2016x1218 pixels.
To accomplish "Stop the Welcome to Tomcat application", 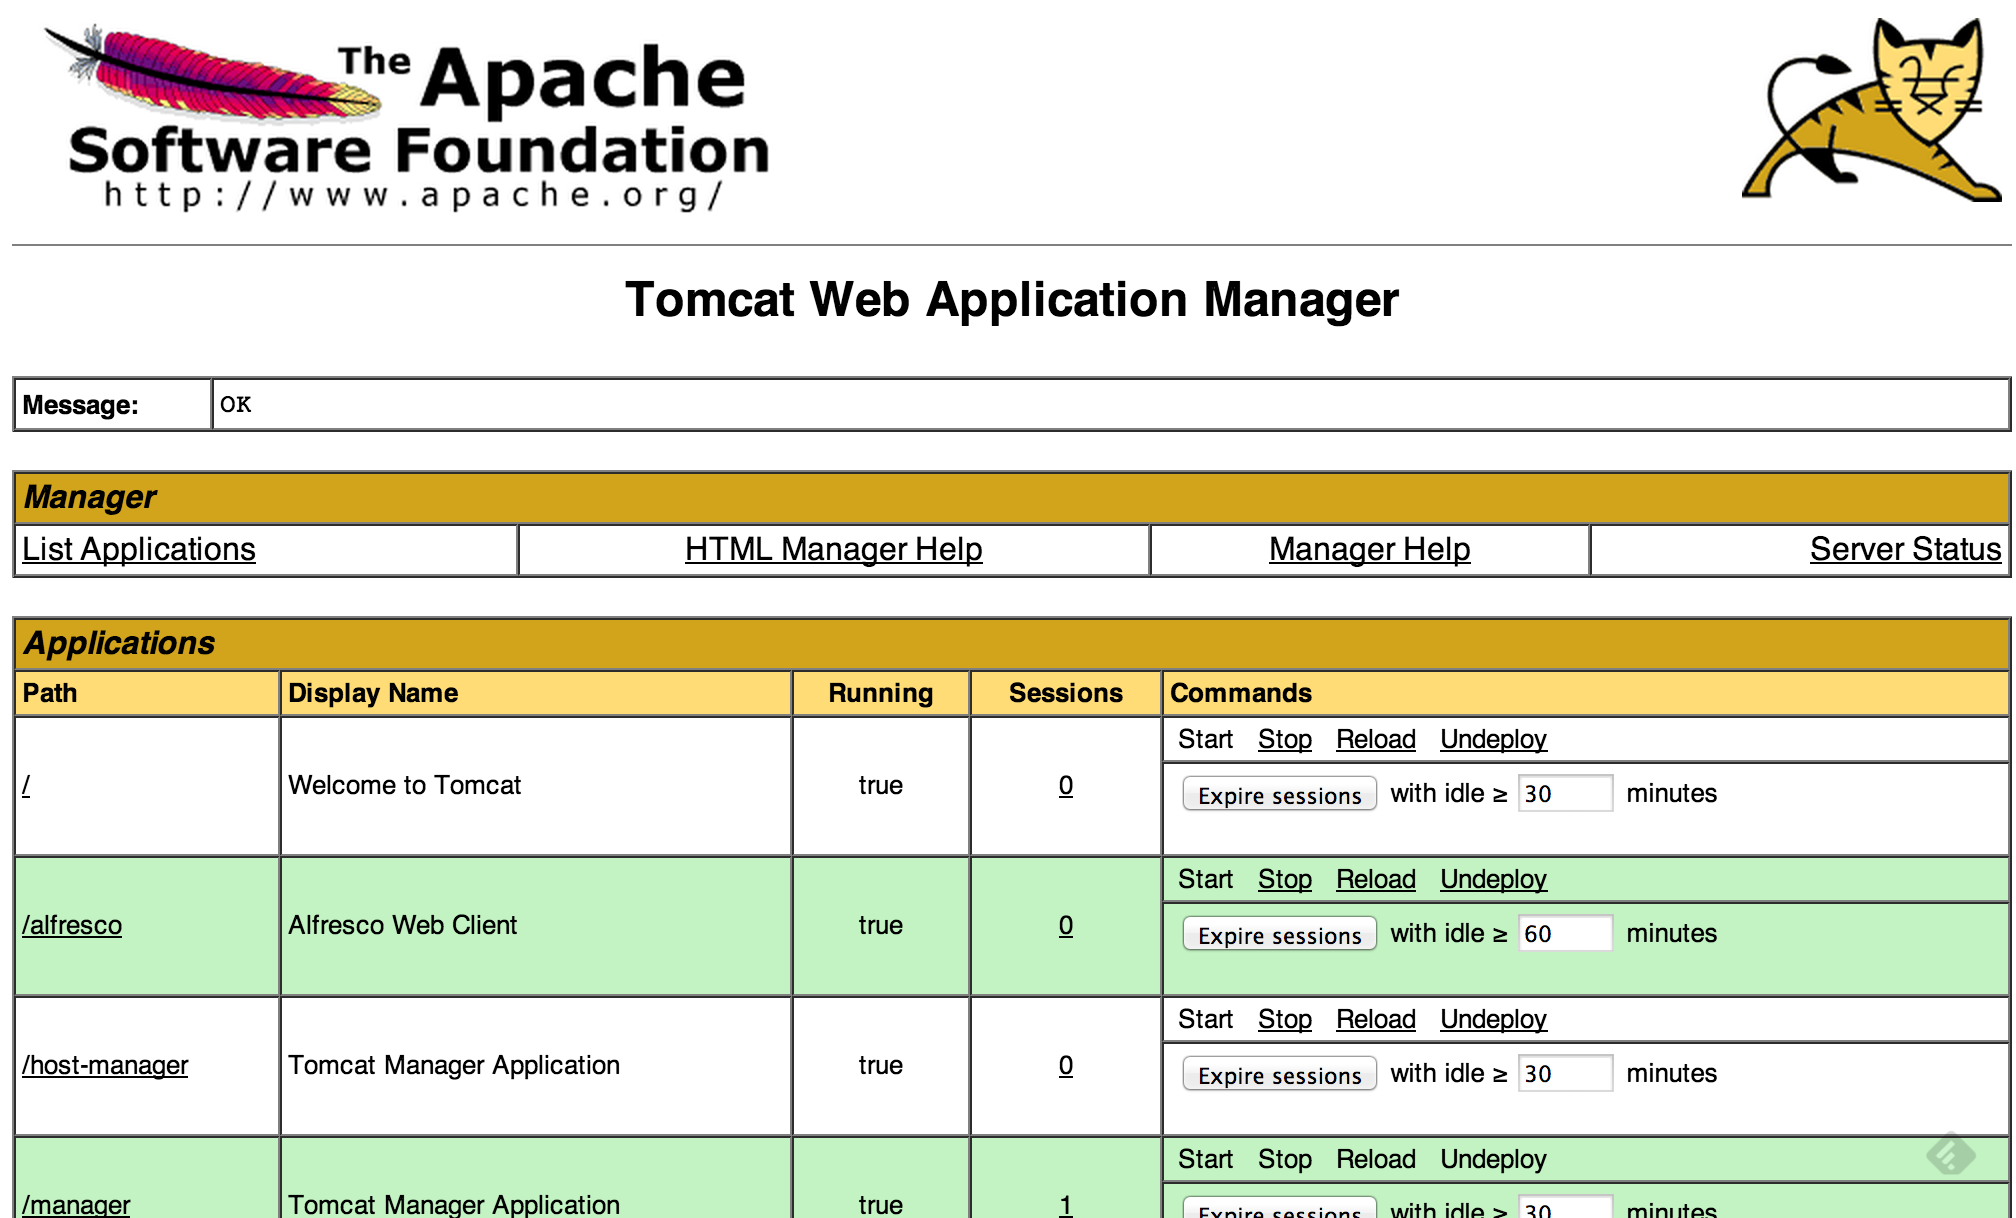I will (1285, 739).
